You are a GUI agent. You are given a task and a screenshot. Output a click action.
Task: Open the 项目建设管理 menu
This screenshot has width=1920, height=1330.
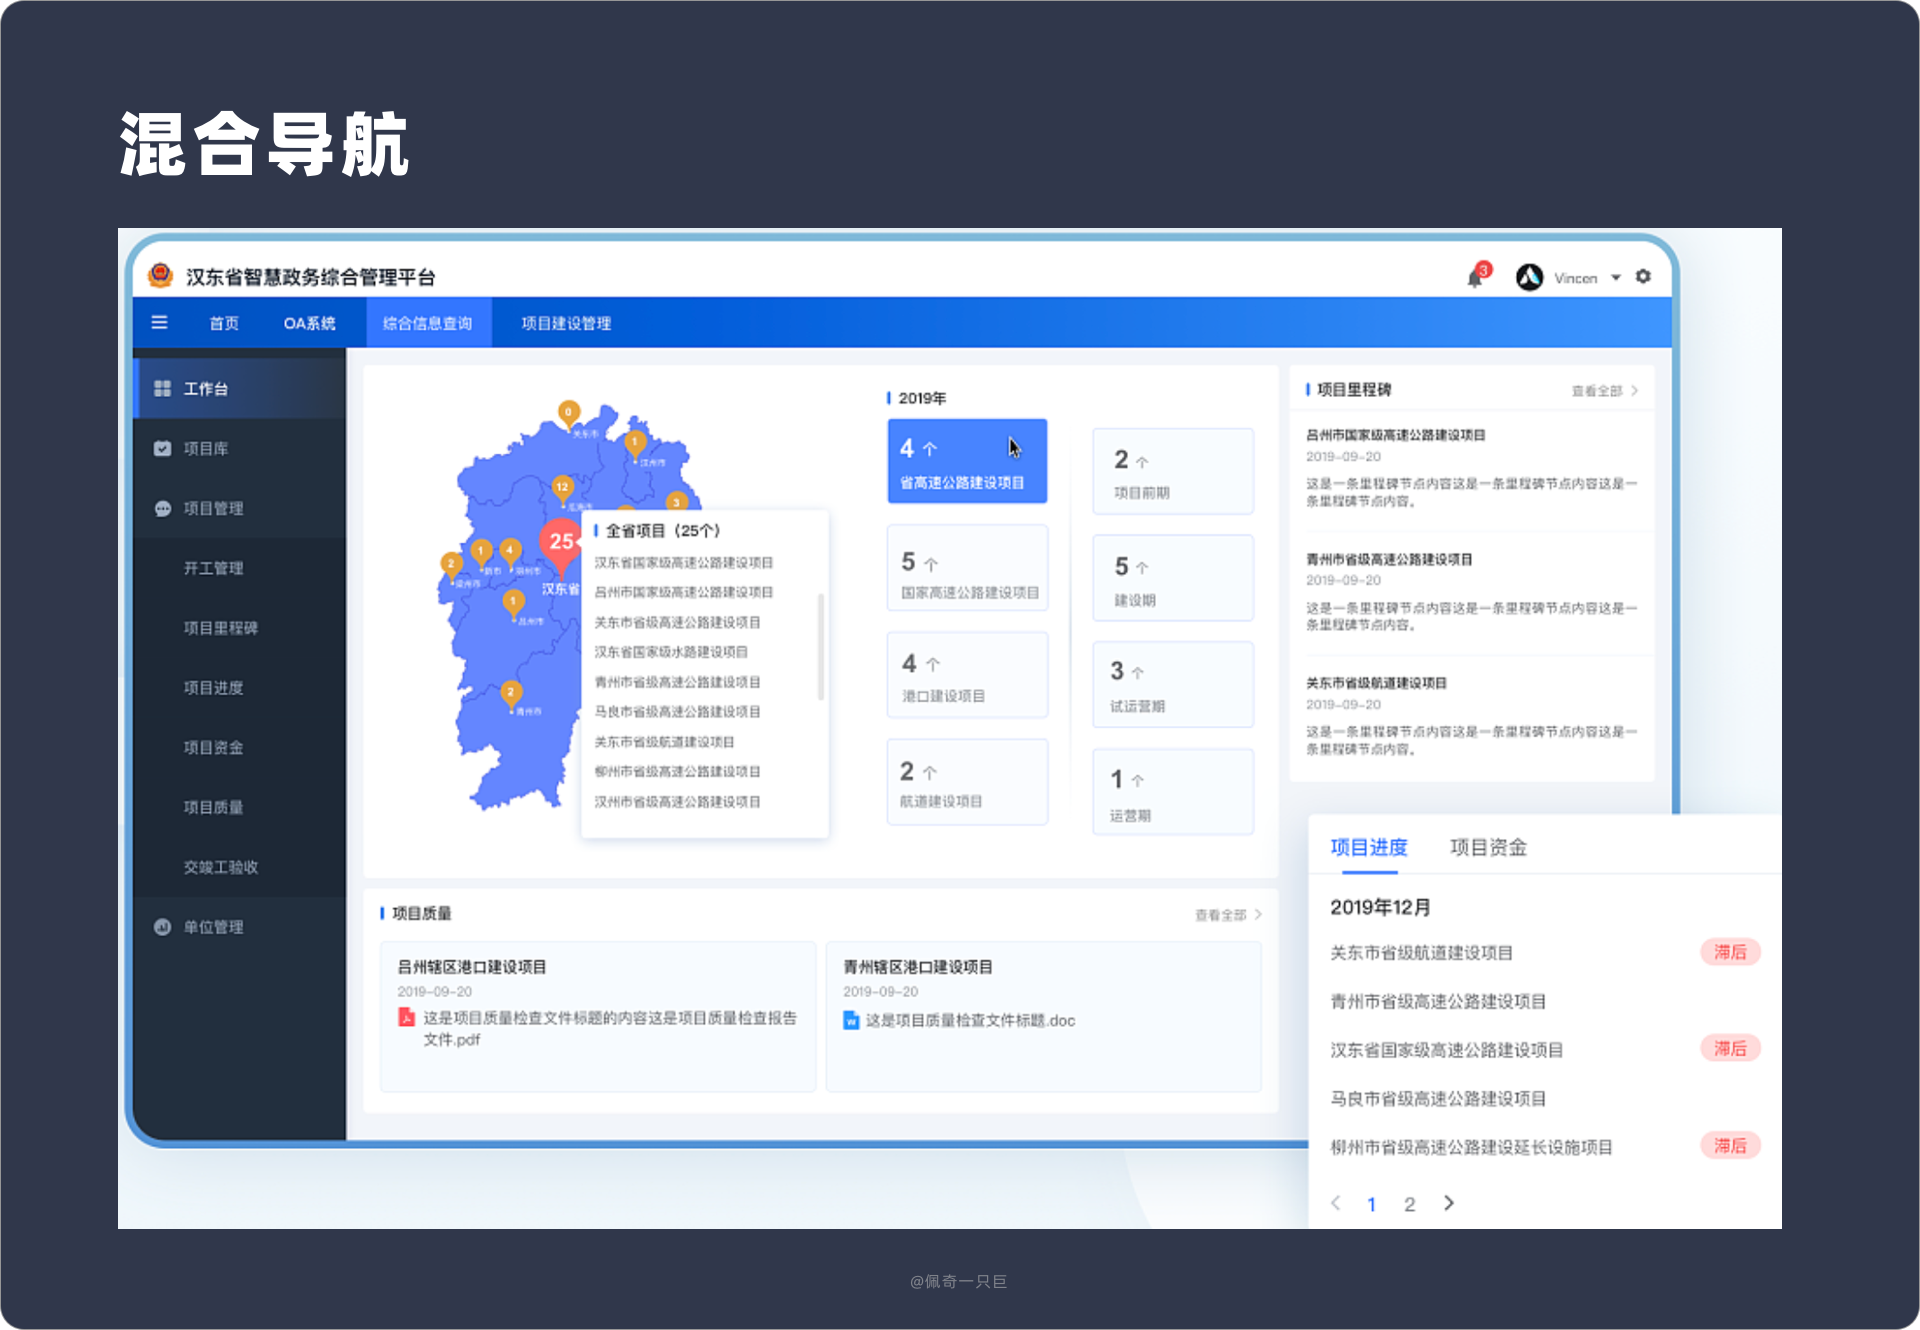566,323
